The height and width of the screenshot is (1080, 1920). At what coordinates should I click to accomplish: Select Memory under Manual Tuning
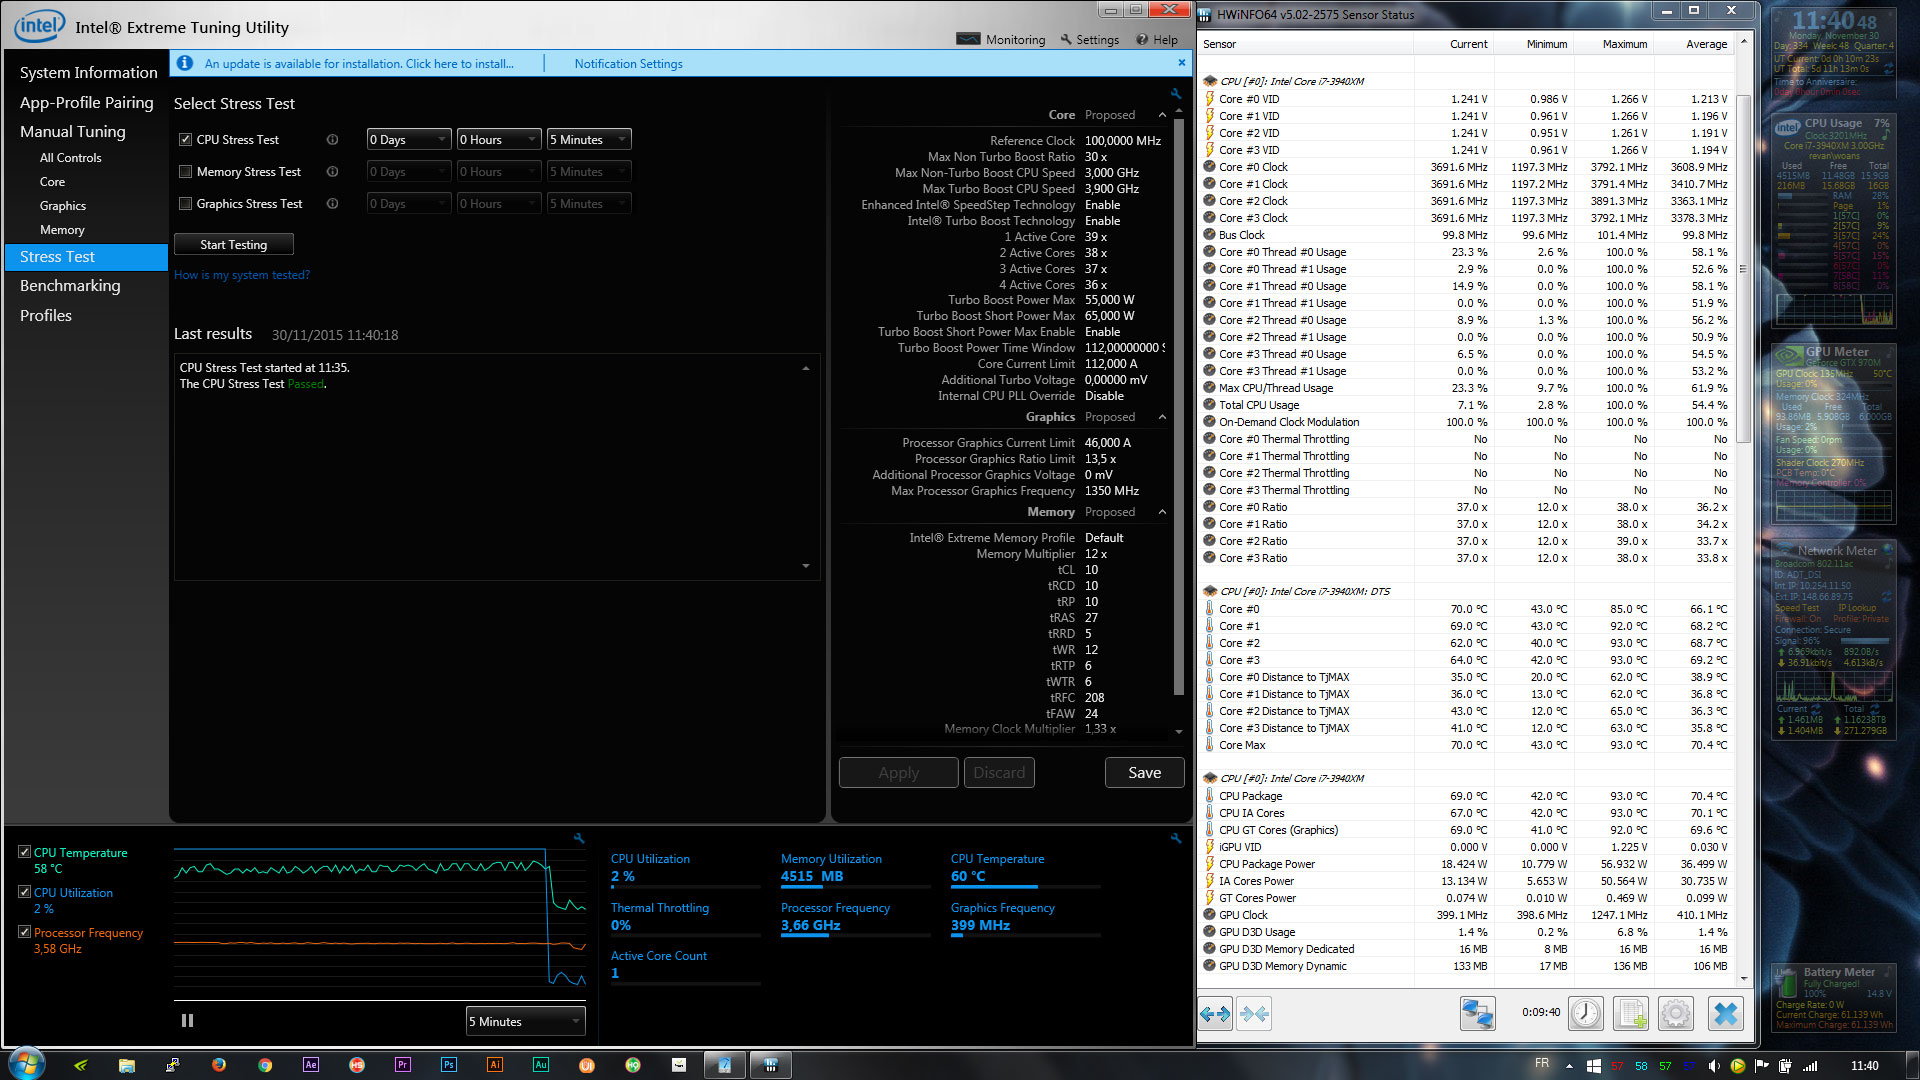point(62,230)
